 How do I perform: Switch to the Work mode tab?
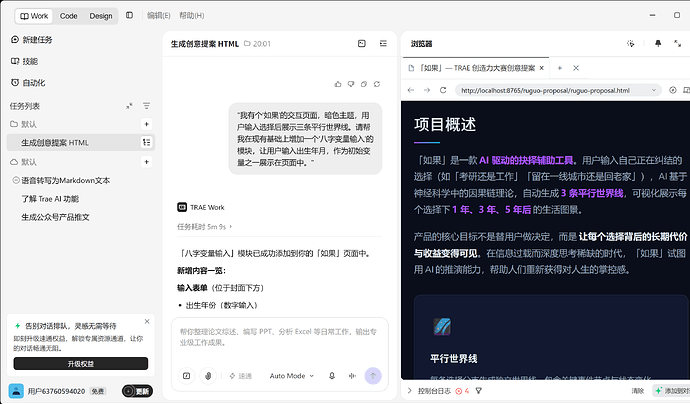[34, 16]
